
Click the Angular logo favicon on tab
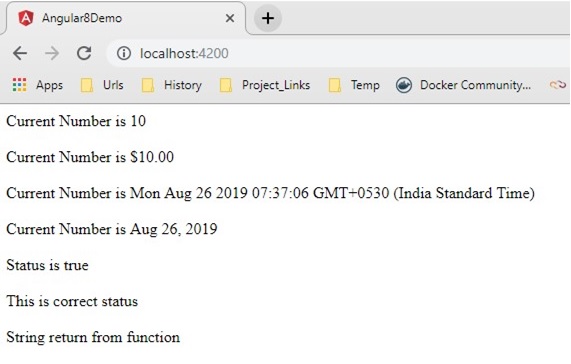26,18
